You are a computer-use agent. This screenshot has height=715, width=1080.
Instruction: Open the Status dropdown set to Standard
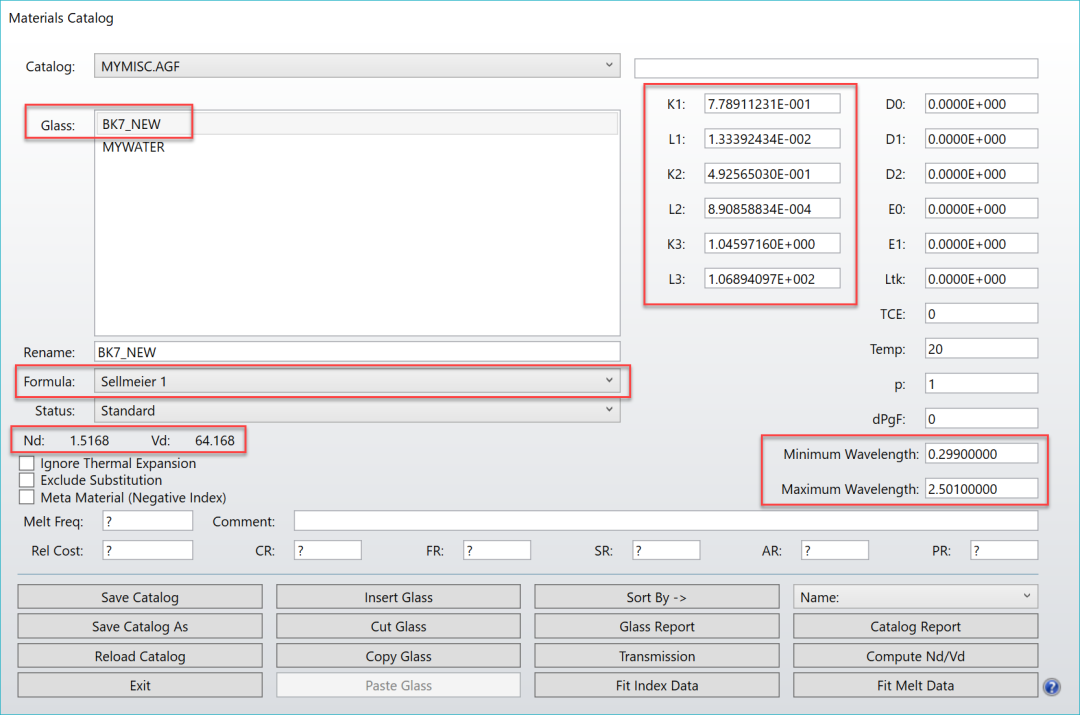[x=357, y=411]
